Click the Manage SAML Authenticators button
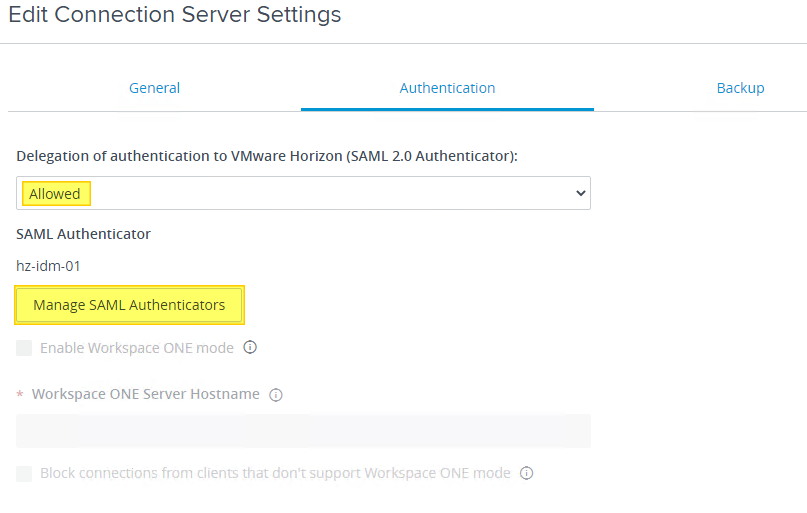The width and height of the screenshot is (807, 513). [x=129, y=305]
